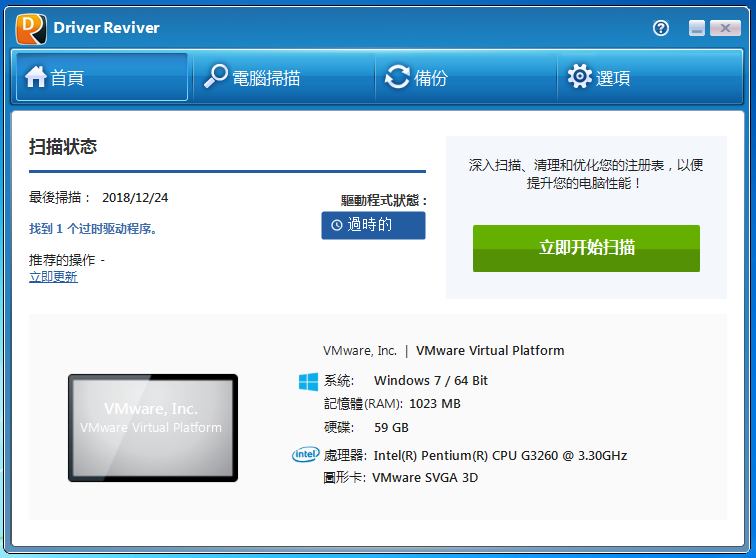Screen dimensions: 756x558
Task: Click the Windows 7 / 64 Bit text
Action: (431, 381)
